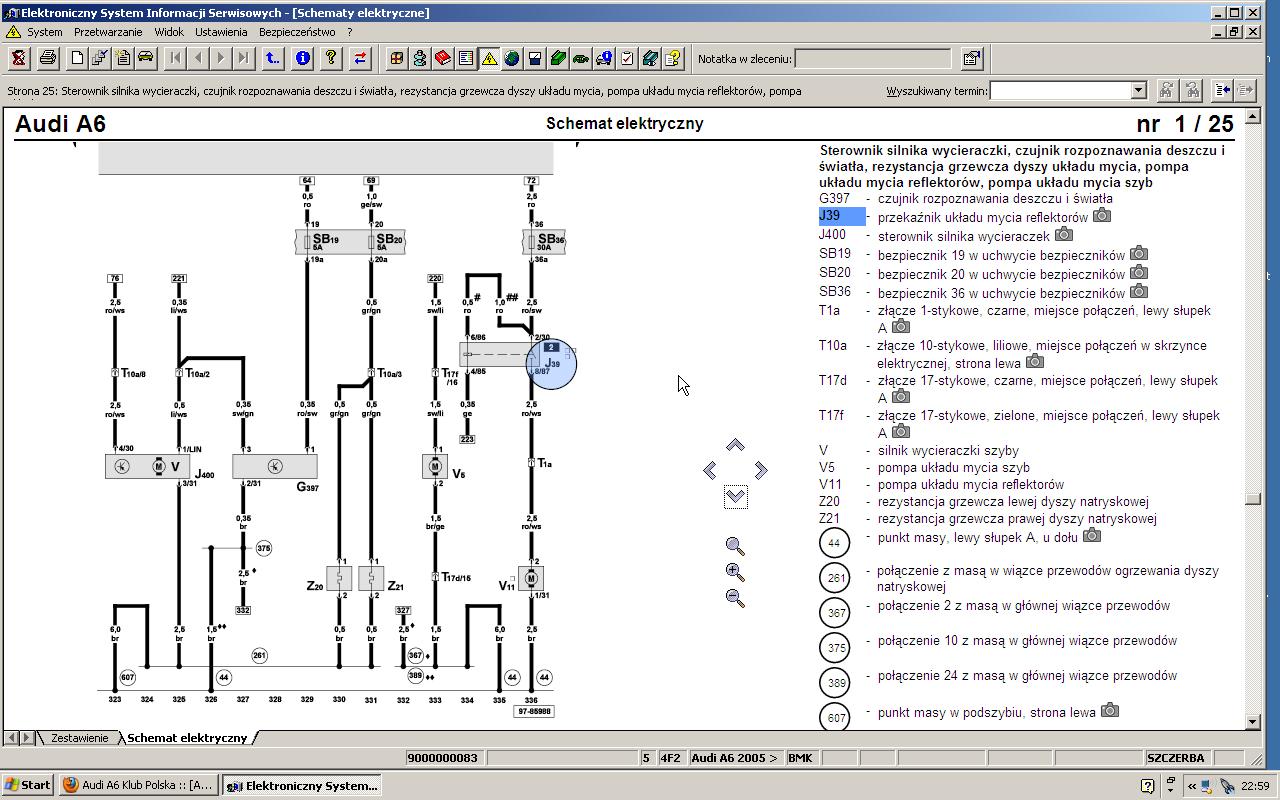Click the help icon in the system tray

pyautogui.click(x=1147, y=786)
